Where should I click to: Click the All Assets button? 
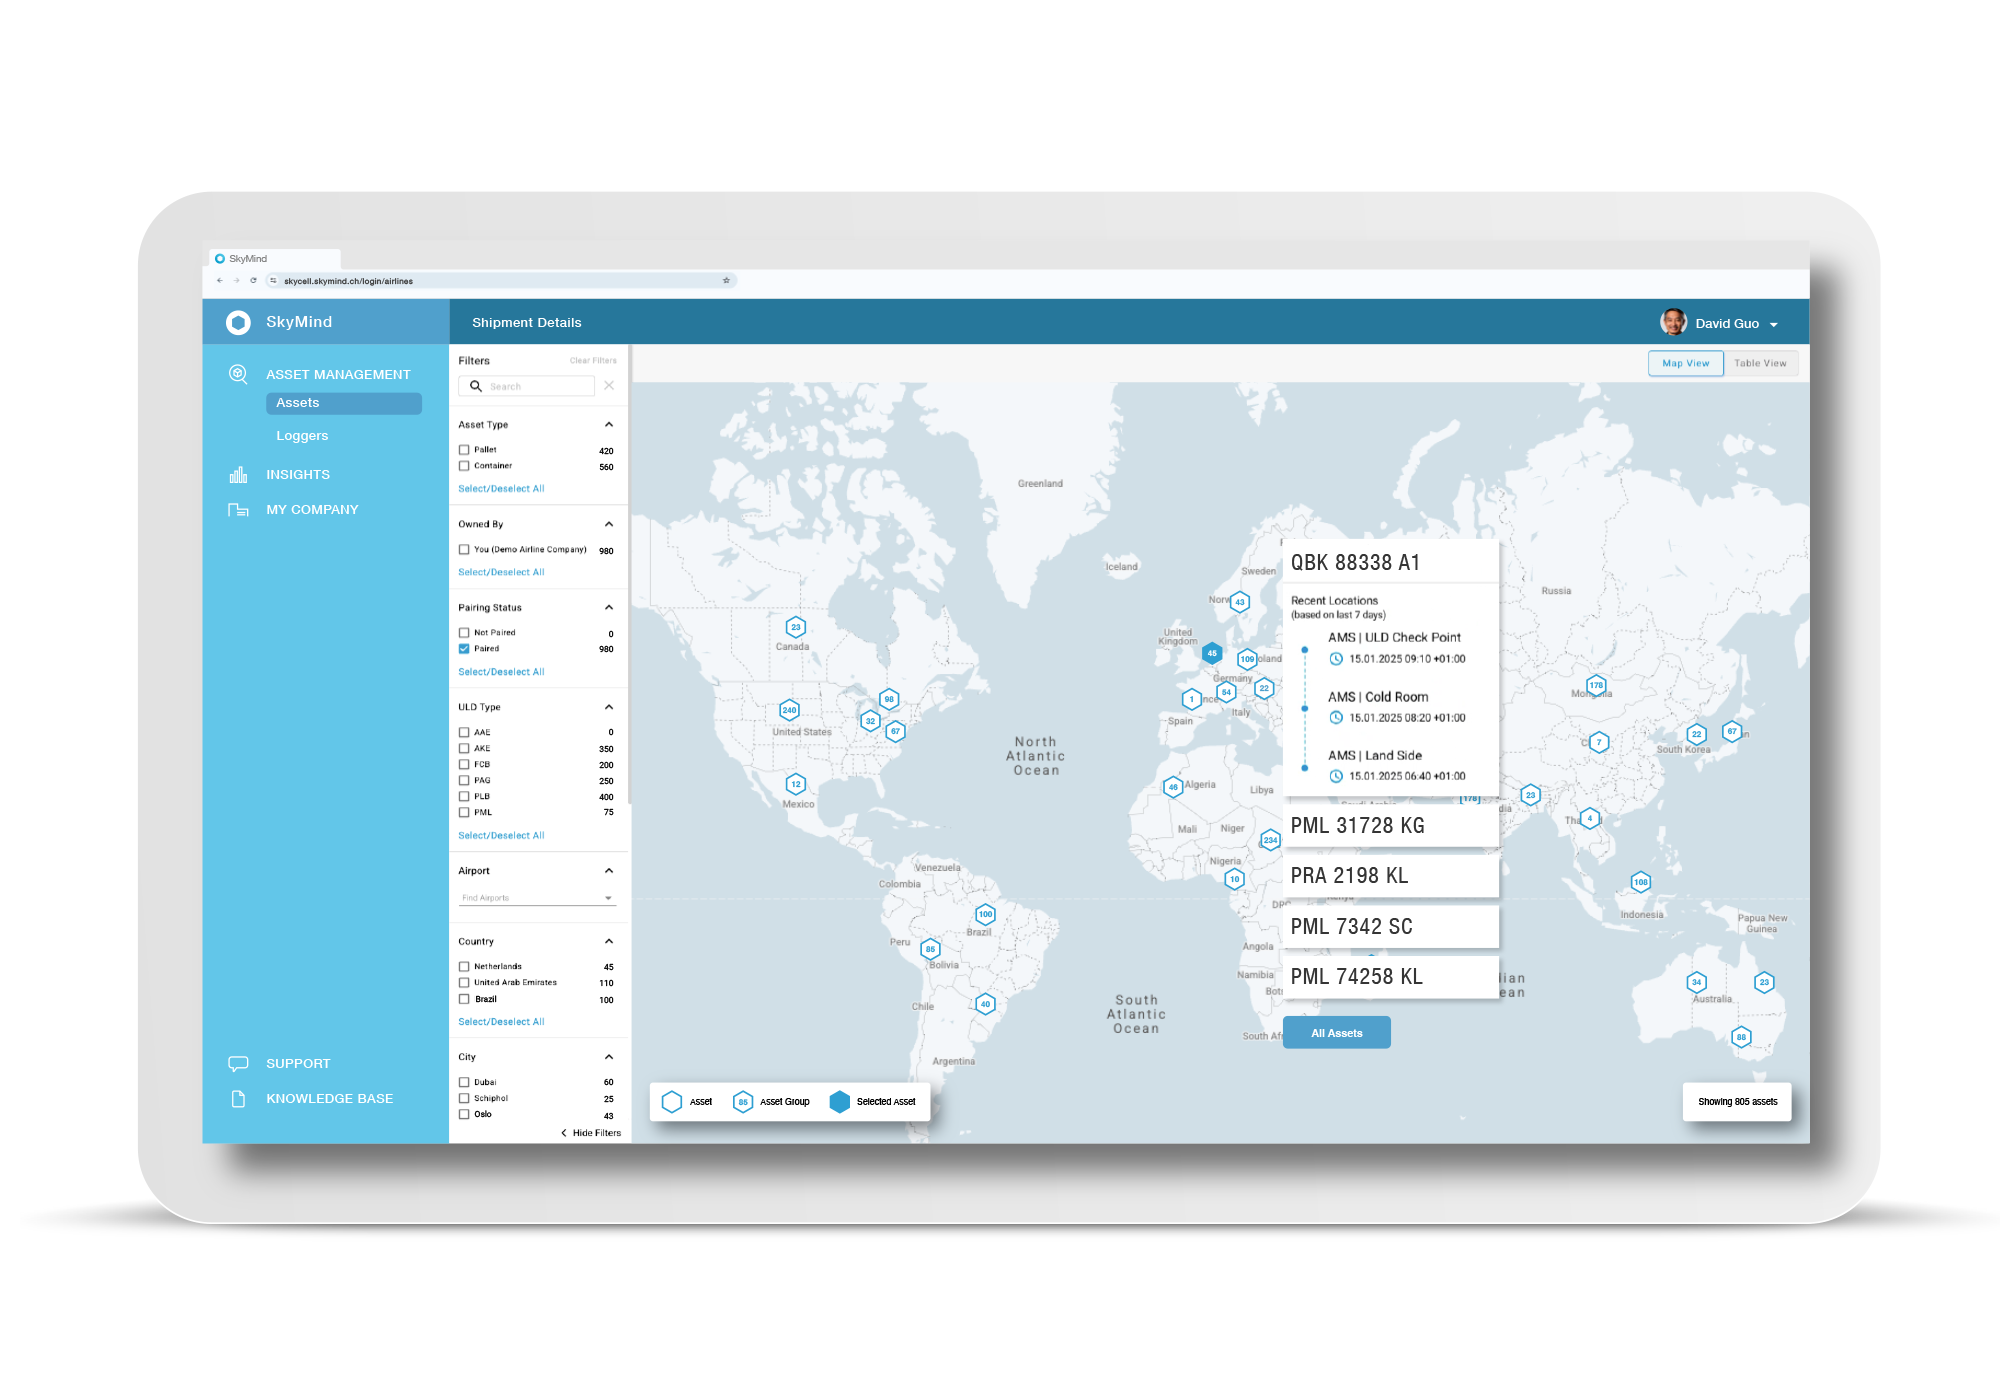[1336, 1033]
